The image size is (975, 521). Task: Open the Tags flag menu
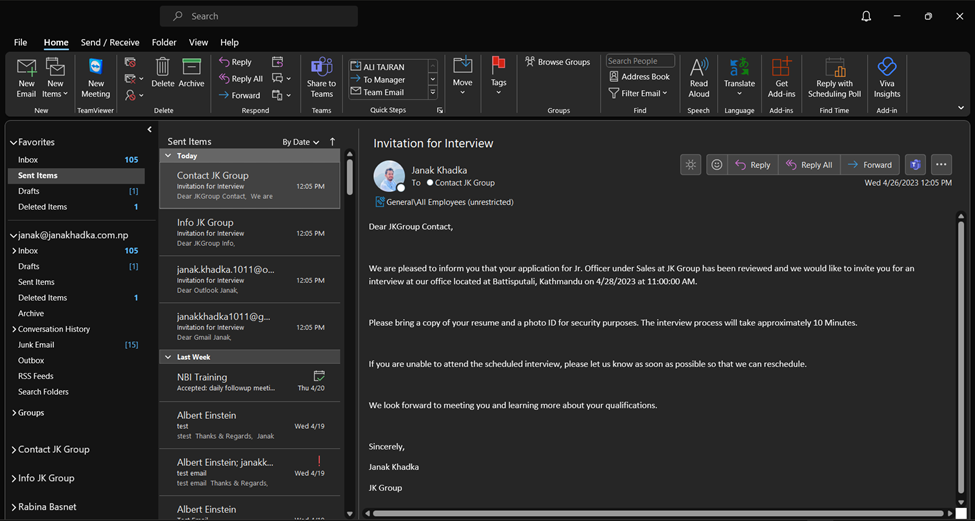tap(499, 76)
